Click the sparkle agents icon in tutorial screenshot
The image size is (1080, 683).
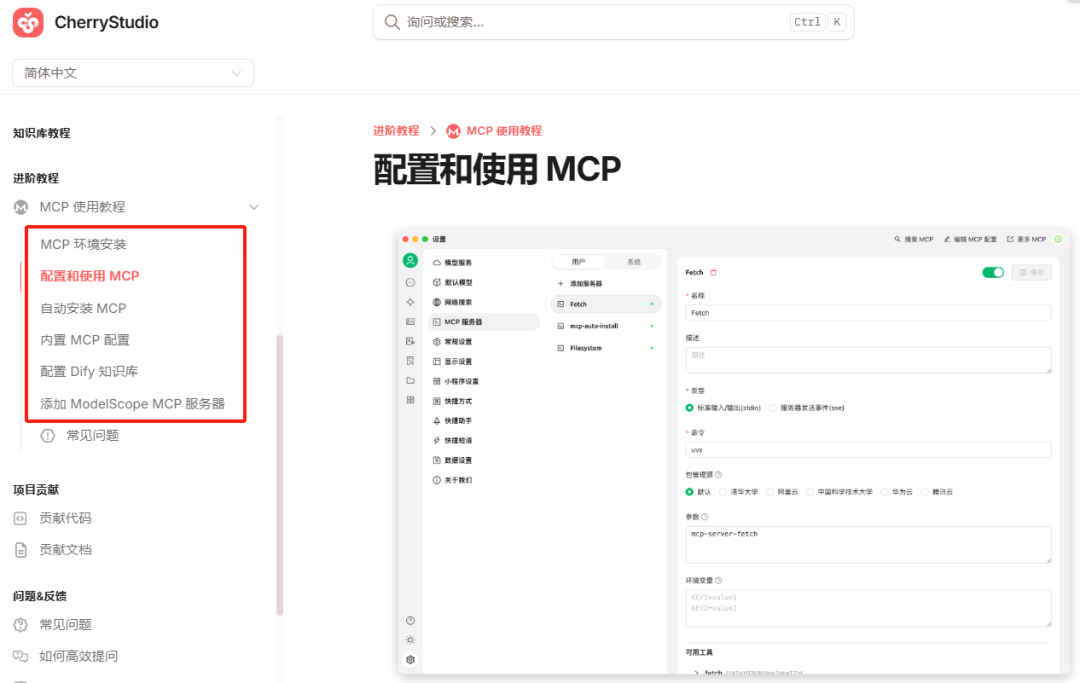coord(411,302)
